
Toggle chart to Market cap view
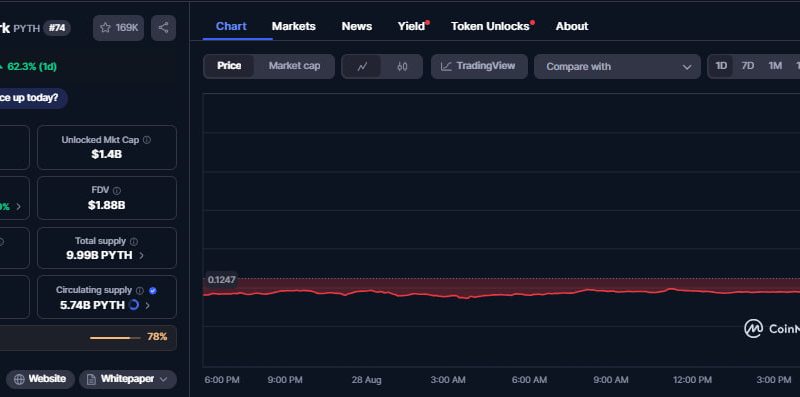point(294,66)
